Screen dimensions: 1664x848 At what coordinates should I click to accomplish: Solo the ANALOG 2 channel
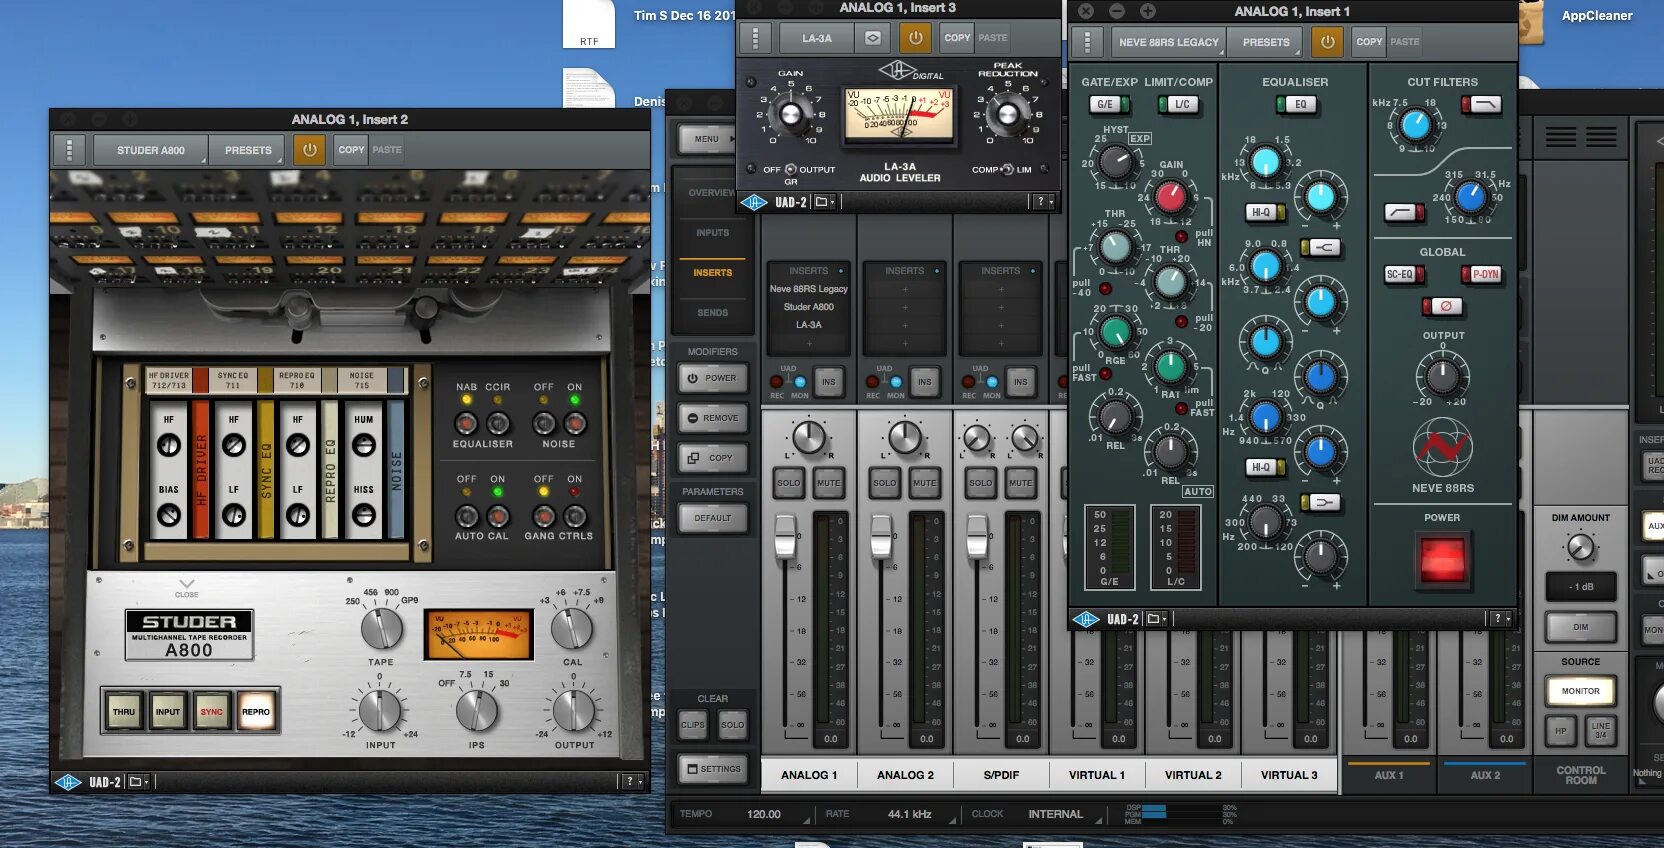coord(885,483)
